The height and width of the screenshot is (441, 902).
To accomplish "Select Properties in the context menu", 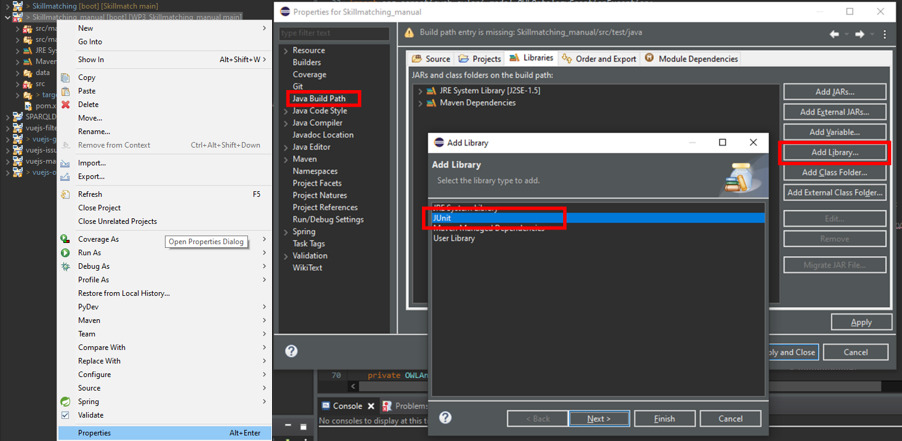I will [x=165, y=433].
